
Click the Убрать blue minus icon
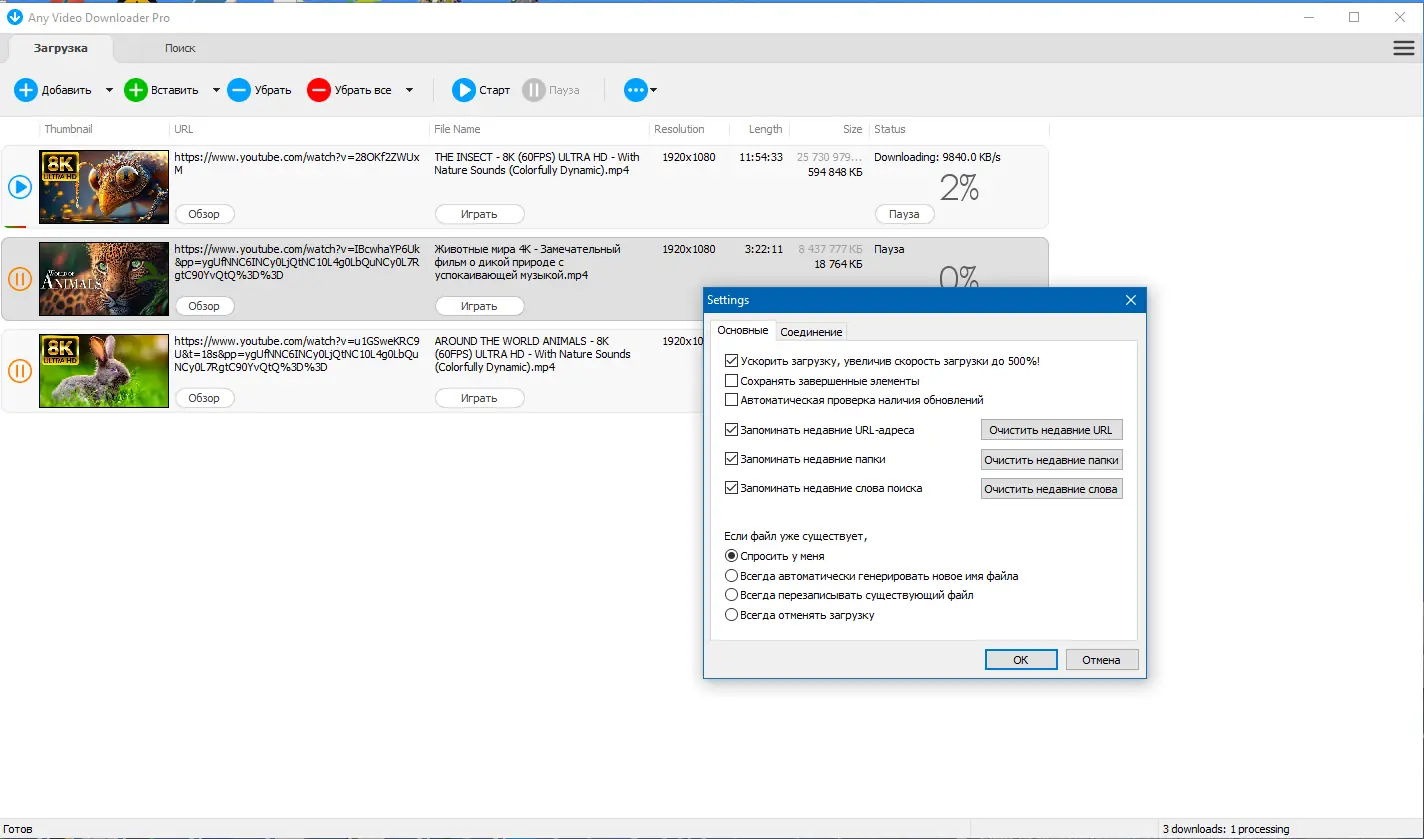click(238, 90)
